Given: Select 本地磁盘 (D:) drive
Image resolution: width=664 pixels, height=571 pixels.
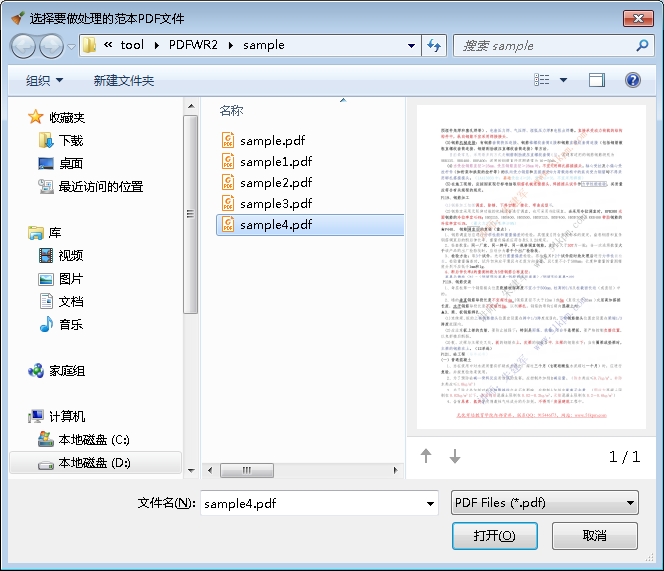Looking at the screenshot, I should tap(94, 463).
